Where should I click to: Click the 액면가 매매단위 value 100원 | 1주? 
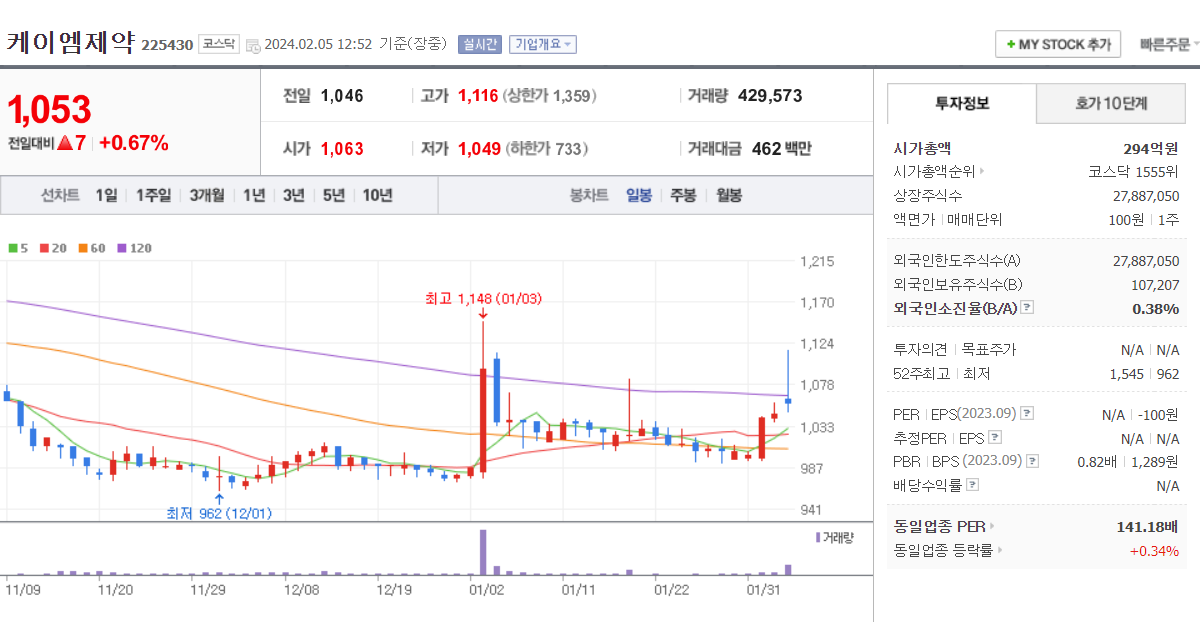pyautogui.click(x=1141, y=219)
